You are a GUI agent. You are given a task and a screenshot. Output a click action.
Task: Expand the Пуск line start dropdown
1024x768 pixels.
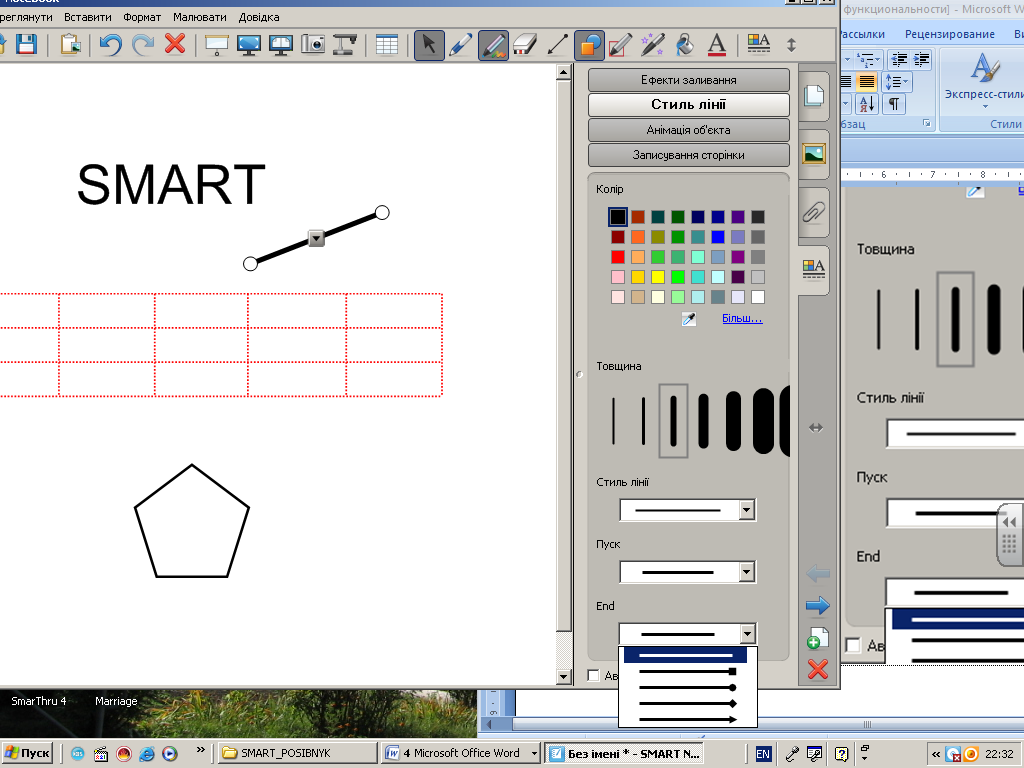pos(747,572)
